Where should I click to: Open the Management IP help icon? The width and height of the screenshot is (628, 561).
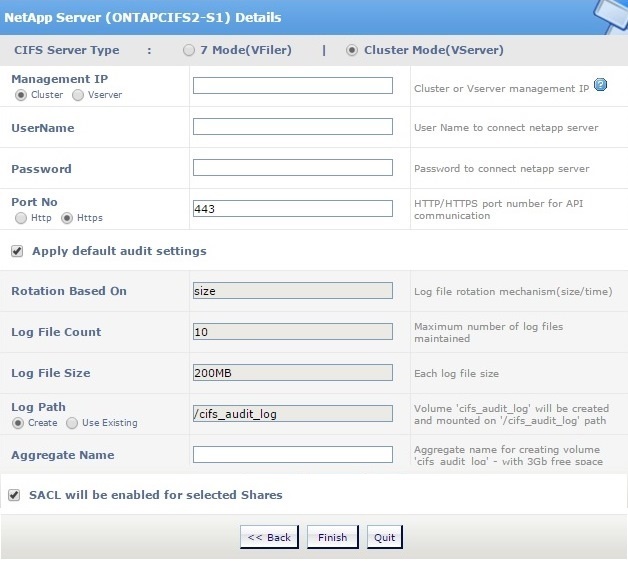(x=600, y=85)
